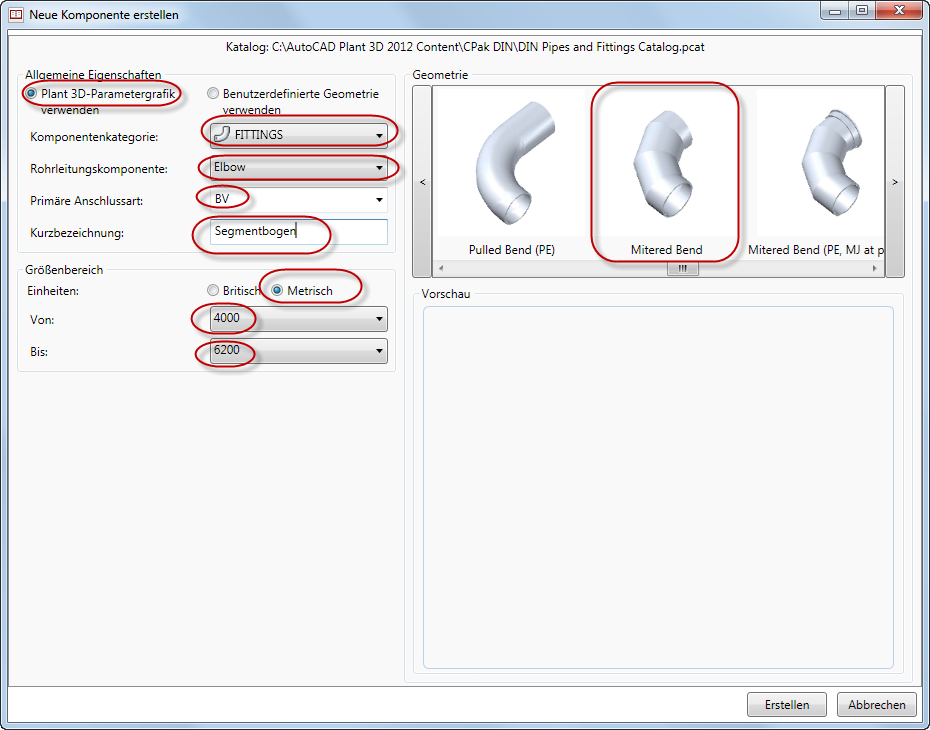Open the Bis size 6200 dropdown
Viewport: 930px width, 730px height.
299,350
